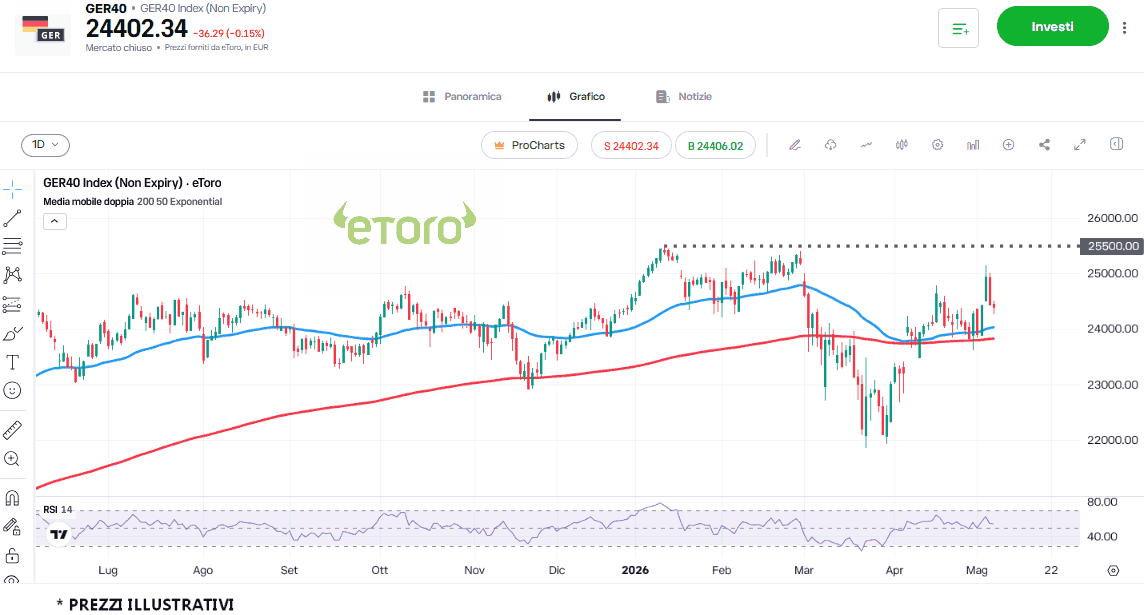Click the cloud save chart icon

pos(830,145)
